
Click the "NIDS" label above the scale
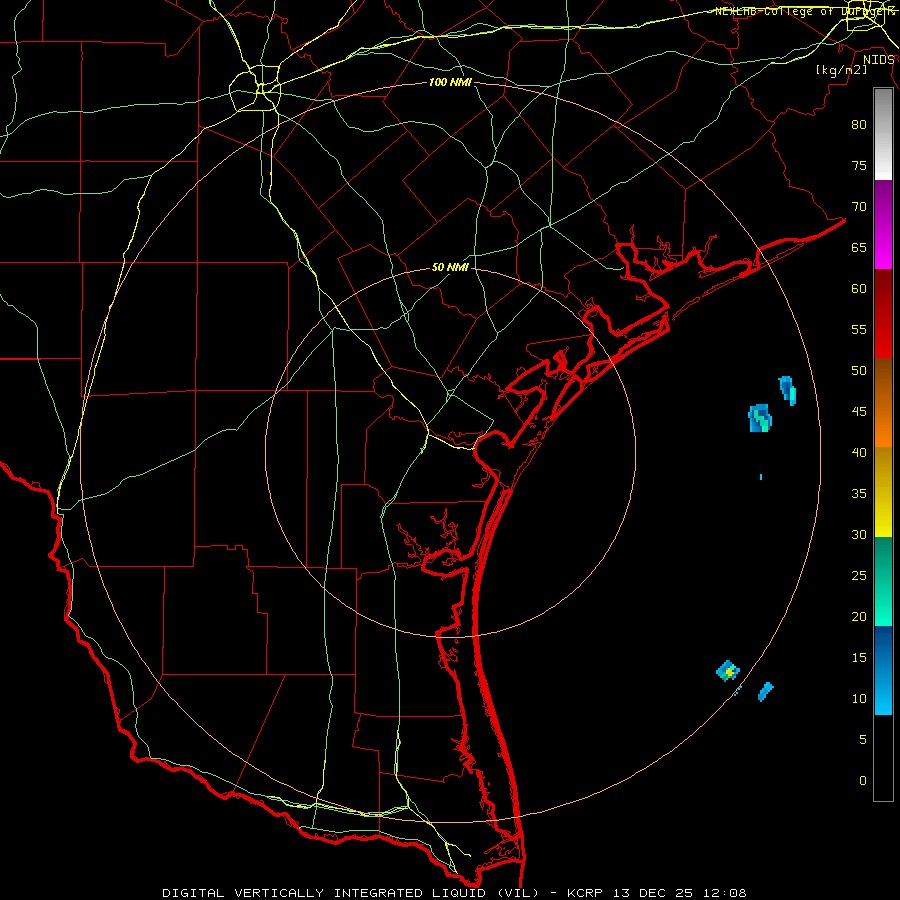[x=878, y=60]
